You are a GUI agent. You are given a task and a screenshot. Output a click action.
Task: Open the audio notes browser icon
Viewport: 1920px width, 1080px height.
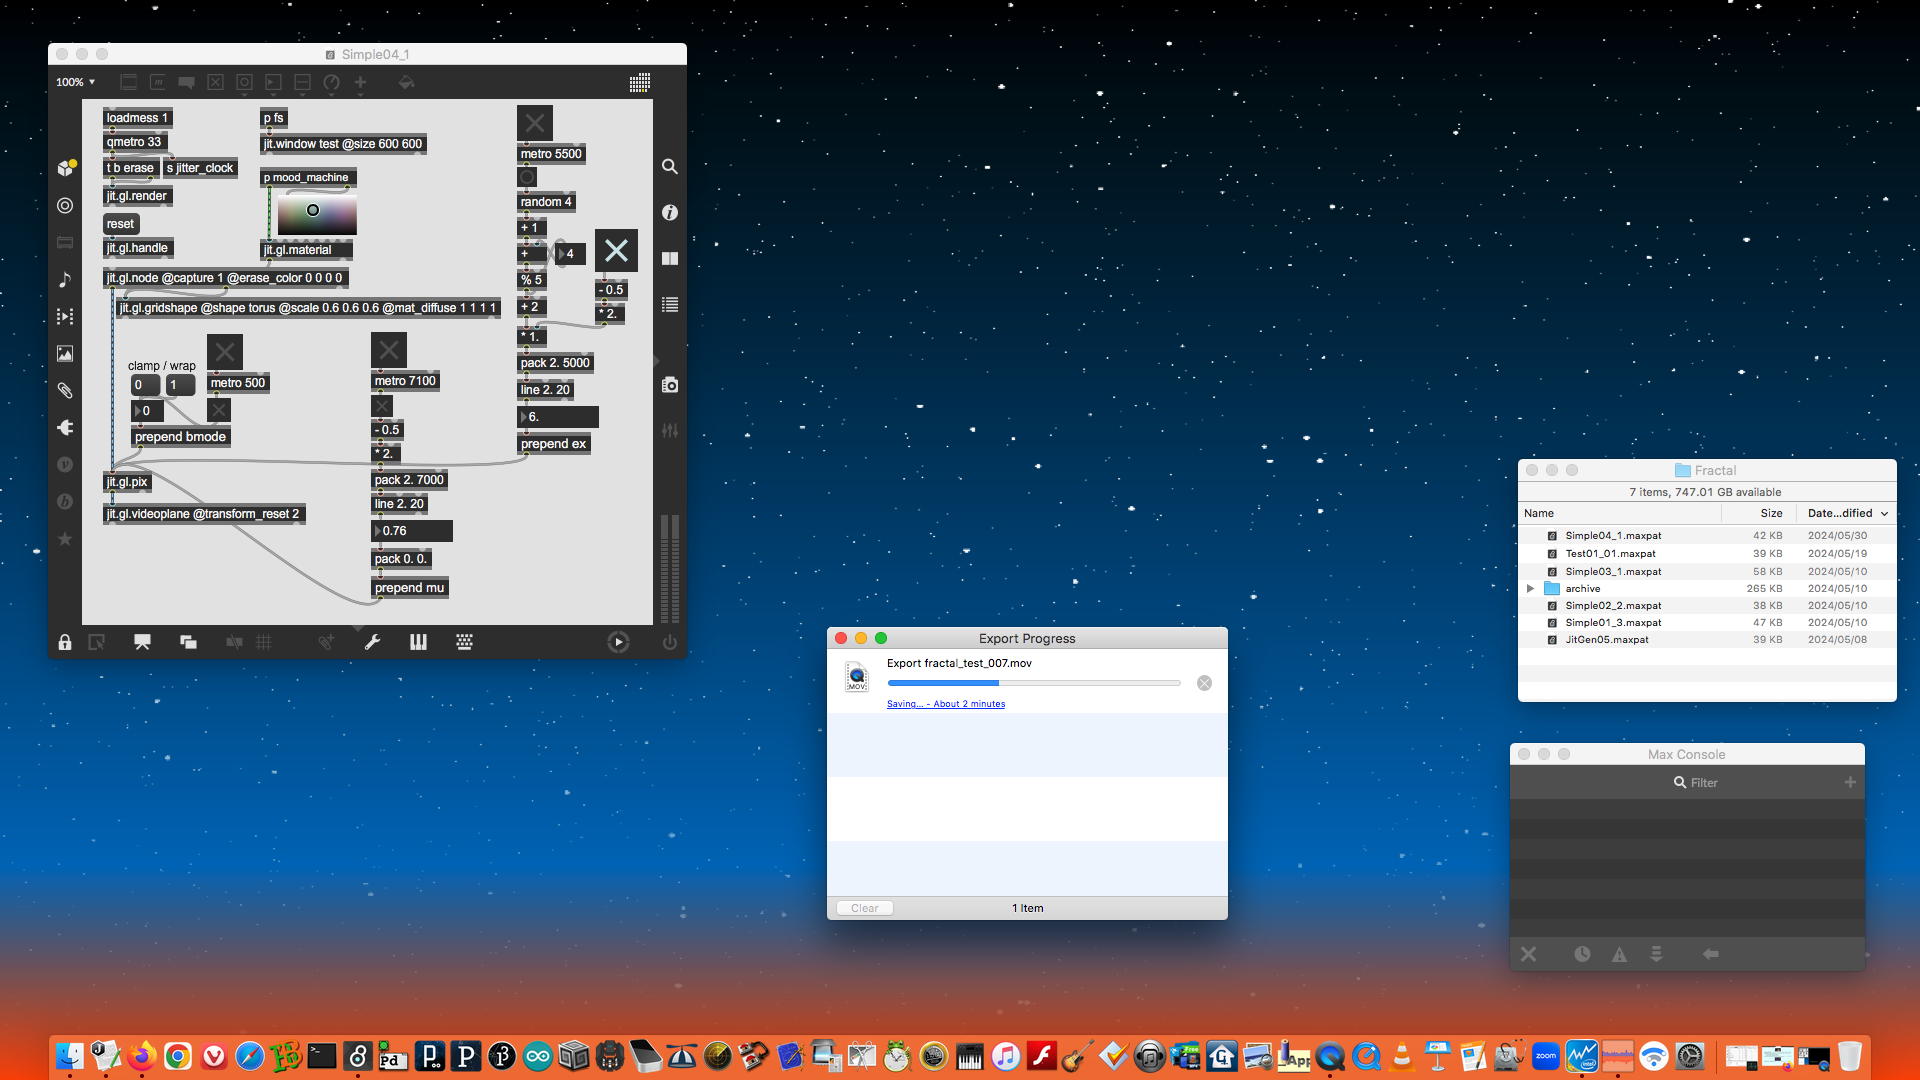pyautogui.click(x=65, y=280)
